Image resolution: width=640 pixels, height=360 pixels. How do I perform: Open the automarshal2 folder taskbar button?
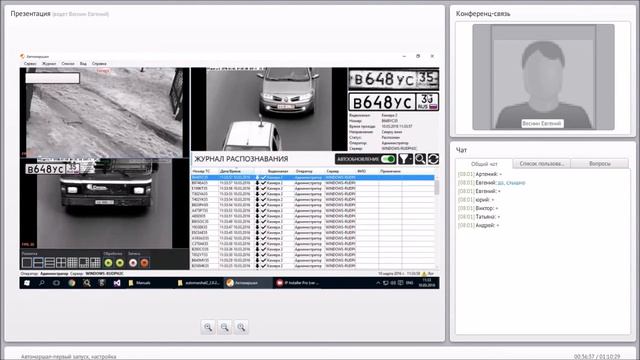199,283
